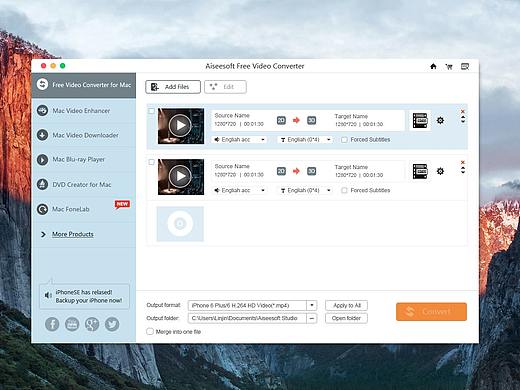The width and height of the screenshot is (520, 390).
Task: Click the red conversion arrow, second video
Action: (296, 171)
